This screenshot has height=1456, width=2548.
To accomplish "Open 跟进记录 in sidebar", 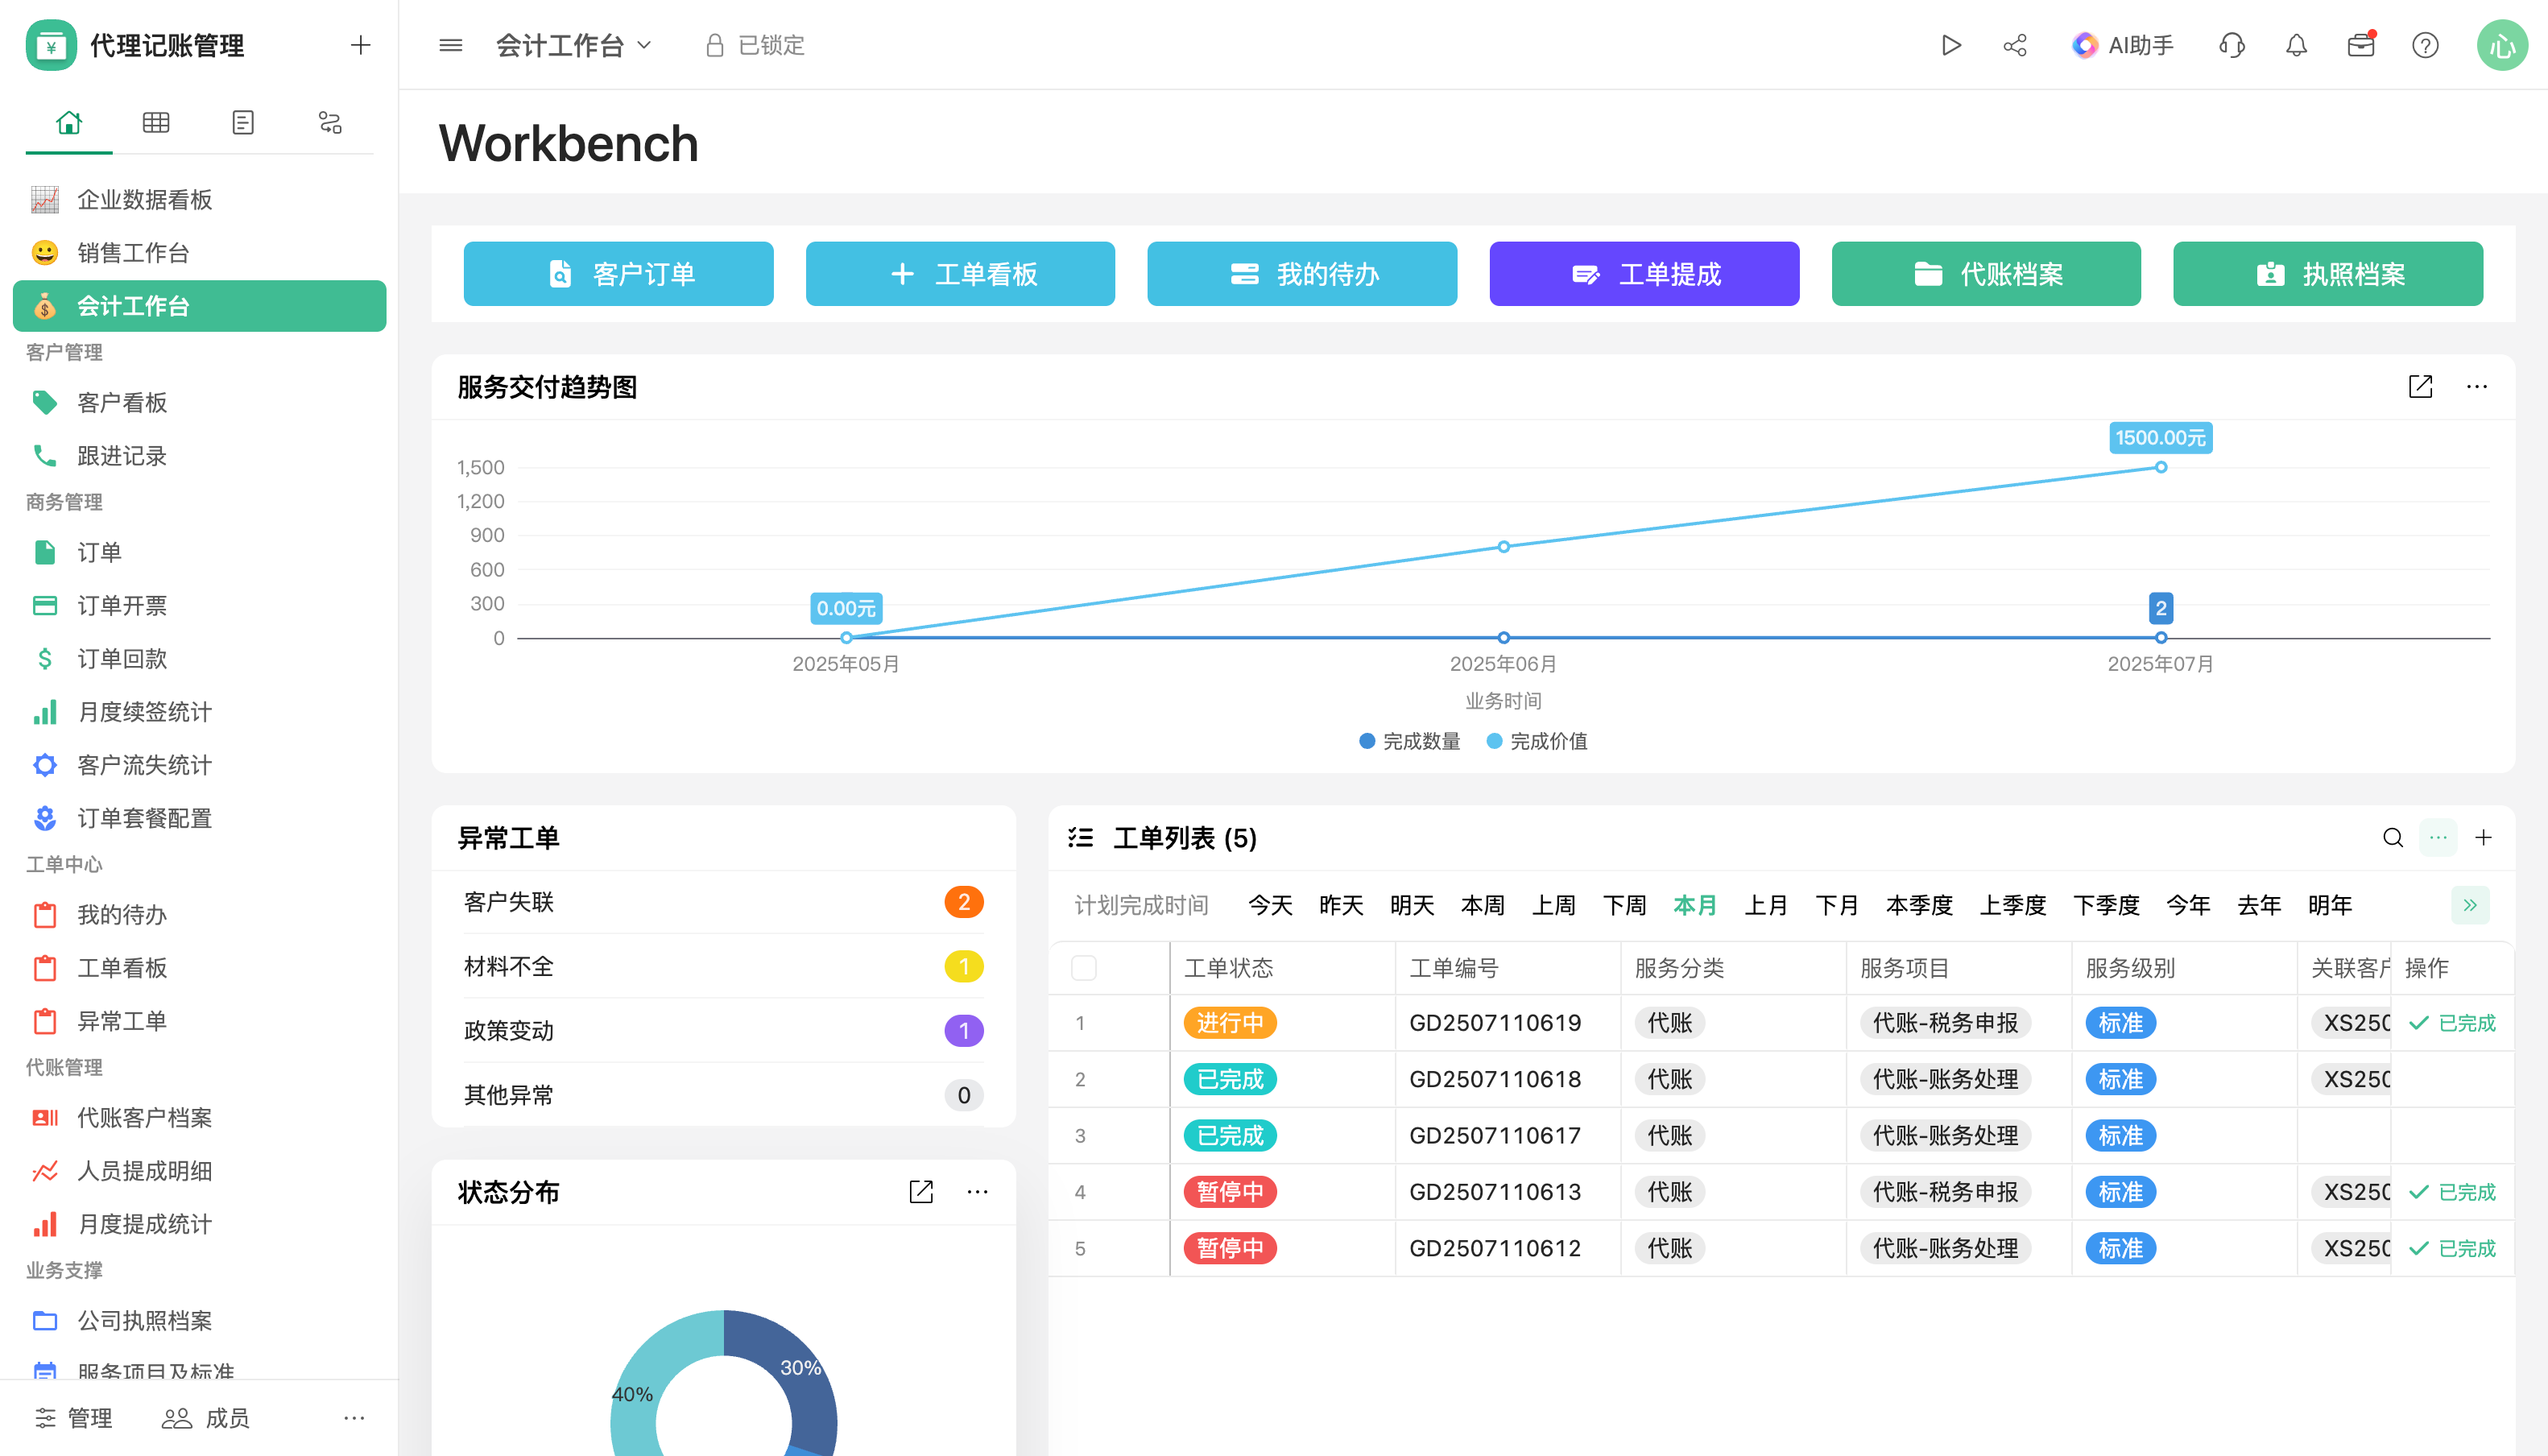I will (x=199, y=455).
